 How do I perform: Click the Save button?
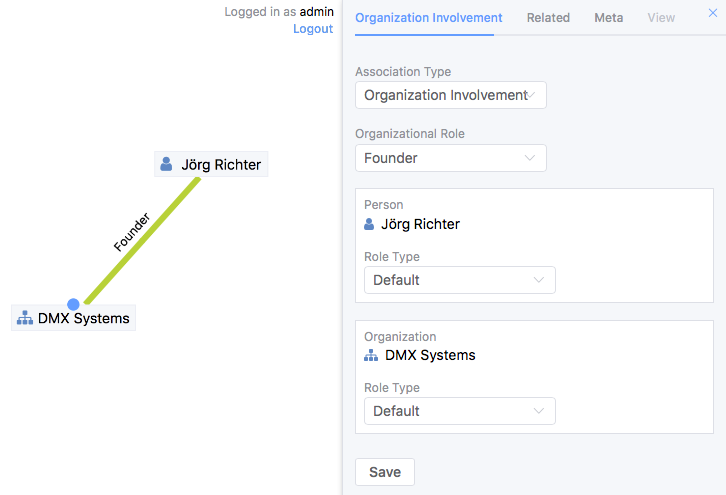[385, 472]
